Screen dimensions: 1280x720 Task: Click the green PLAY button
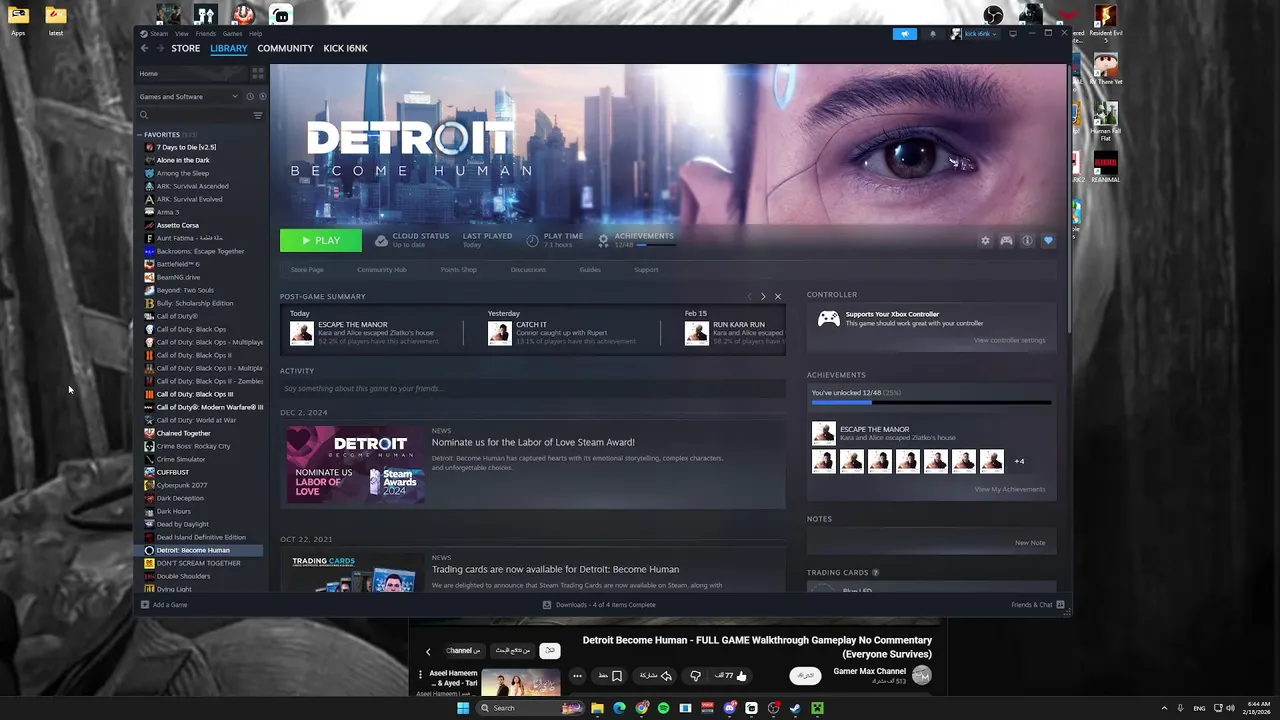point(321,240)
